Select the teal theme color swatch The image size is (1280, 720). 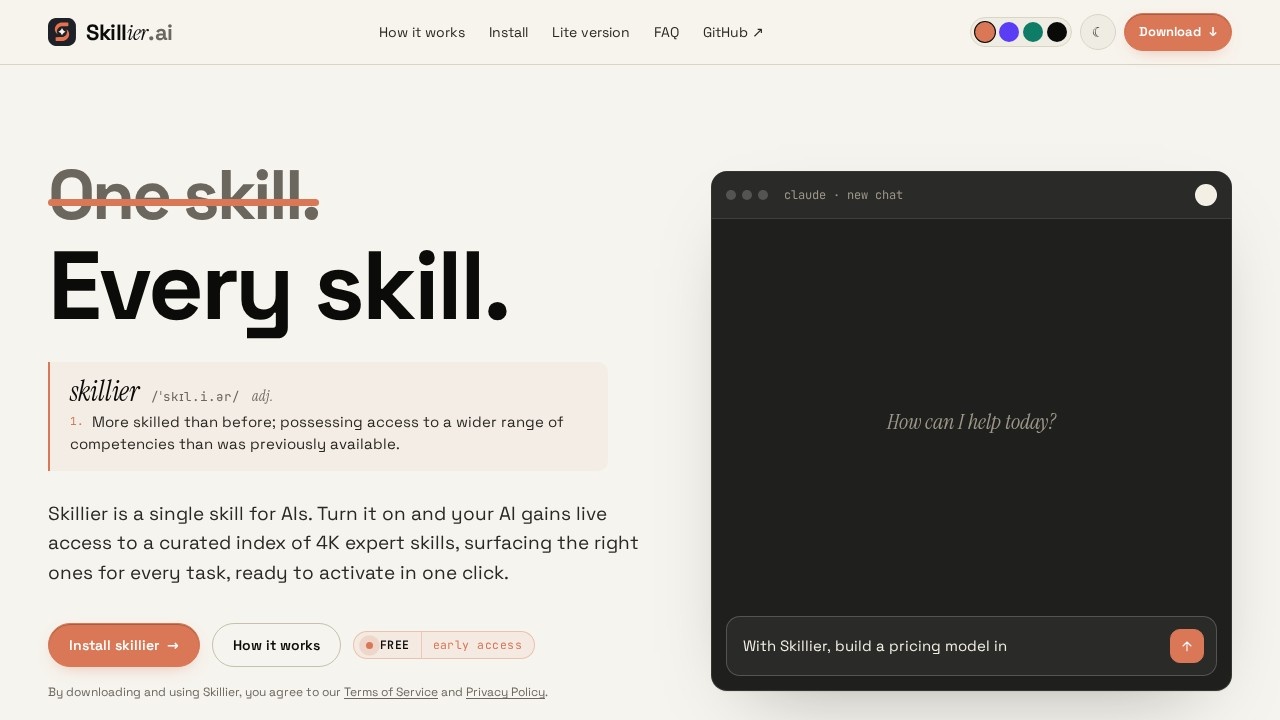point(1033,32)
